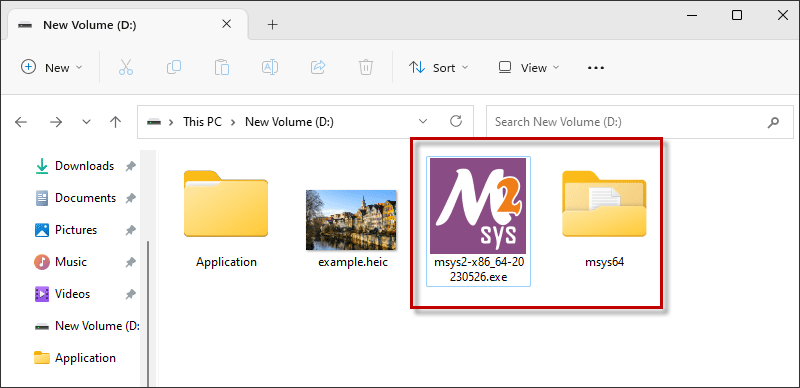Screen dimensions: 800x388
Task: Select the msys2-x86_64-20230526.exe installer file
Action: [x=478, y=222]
